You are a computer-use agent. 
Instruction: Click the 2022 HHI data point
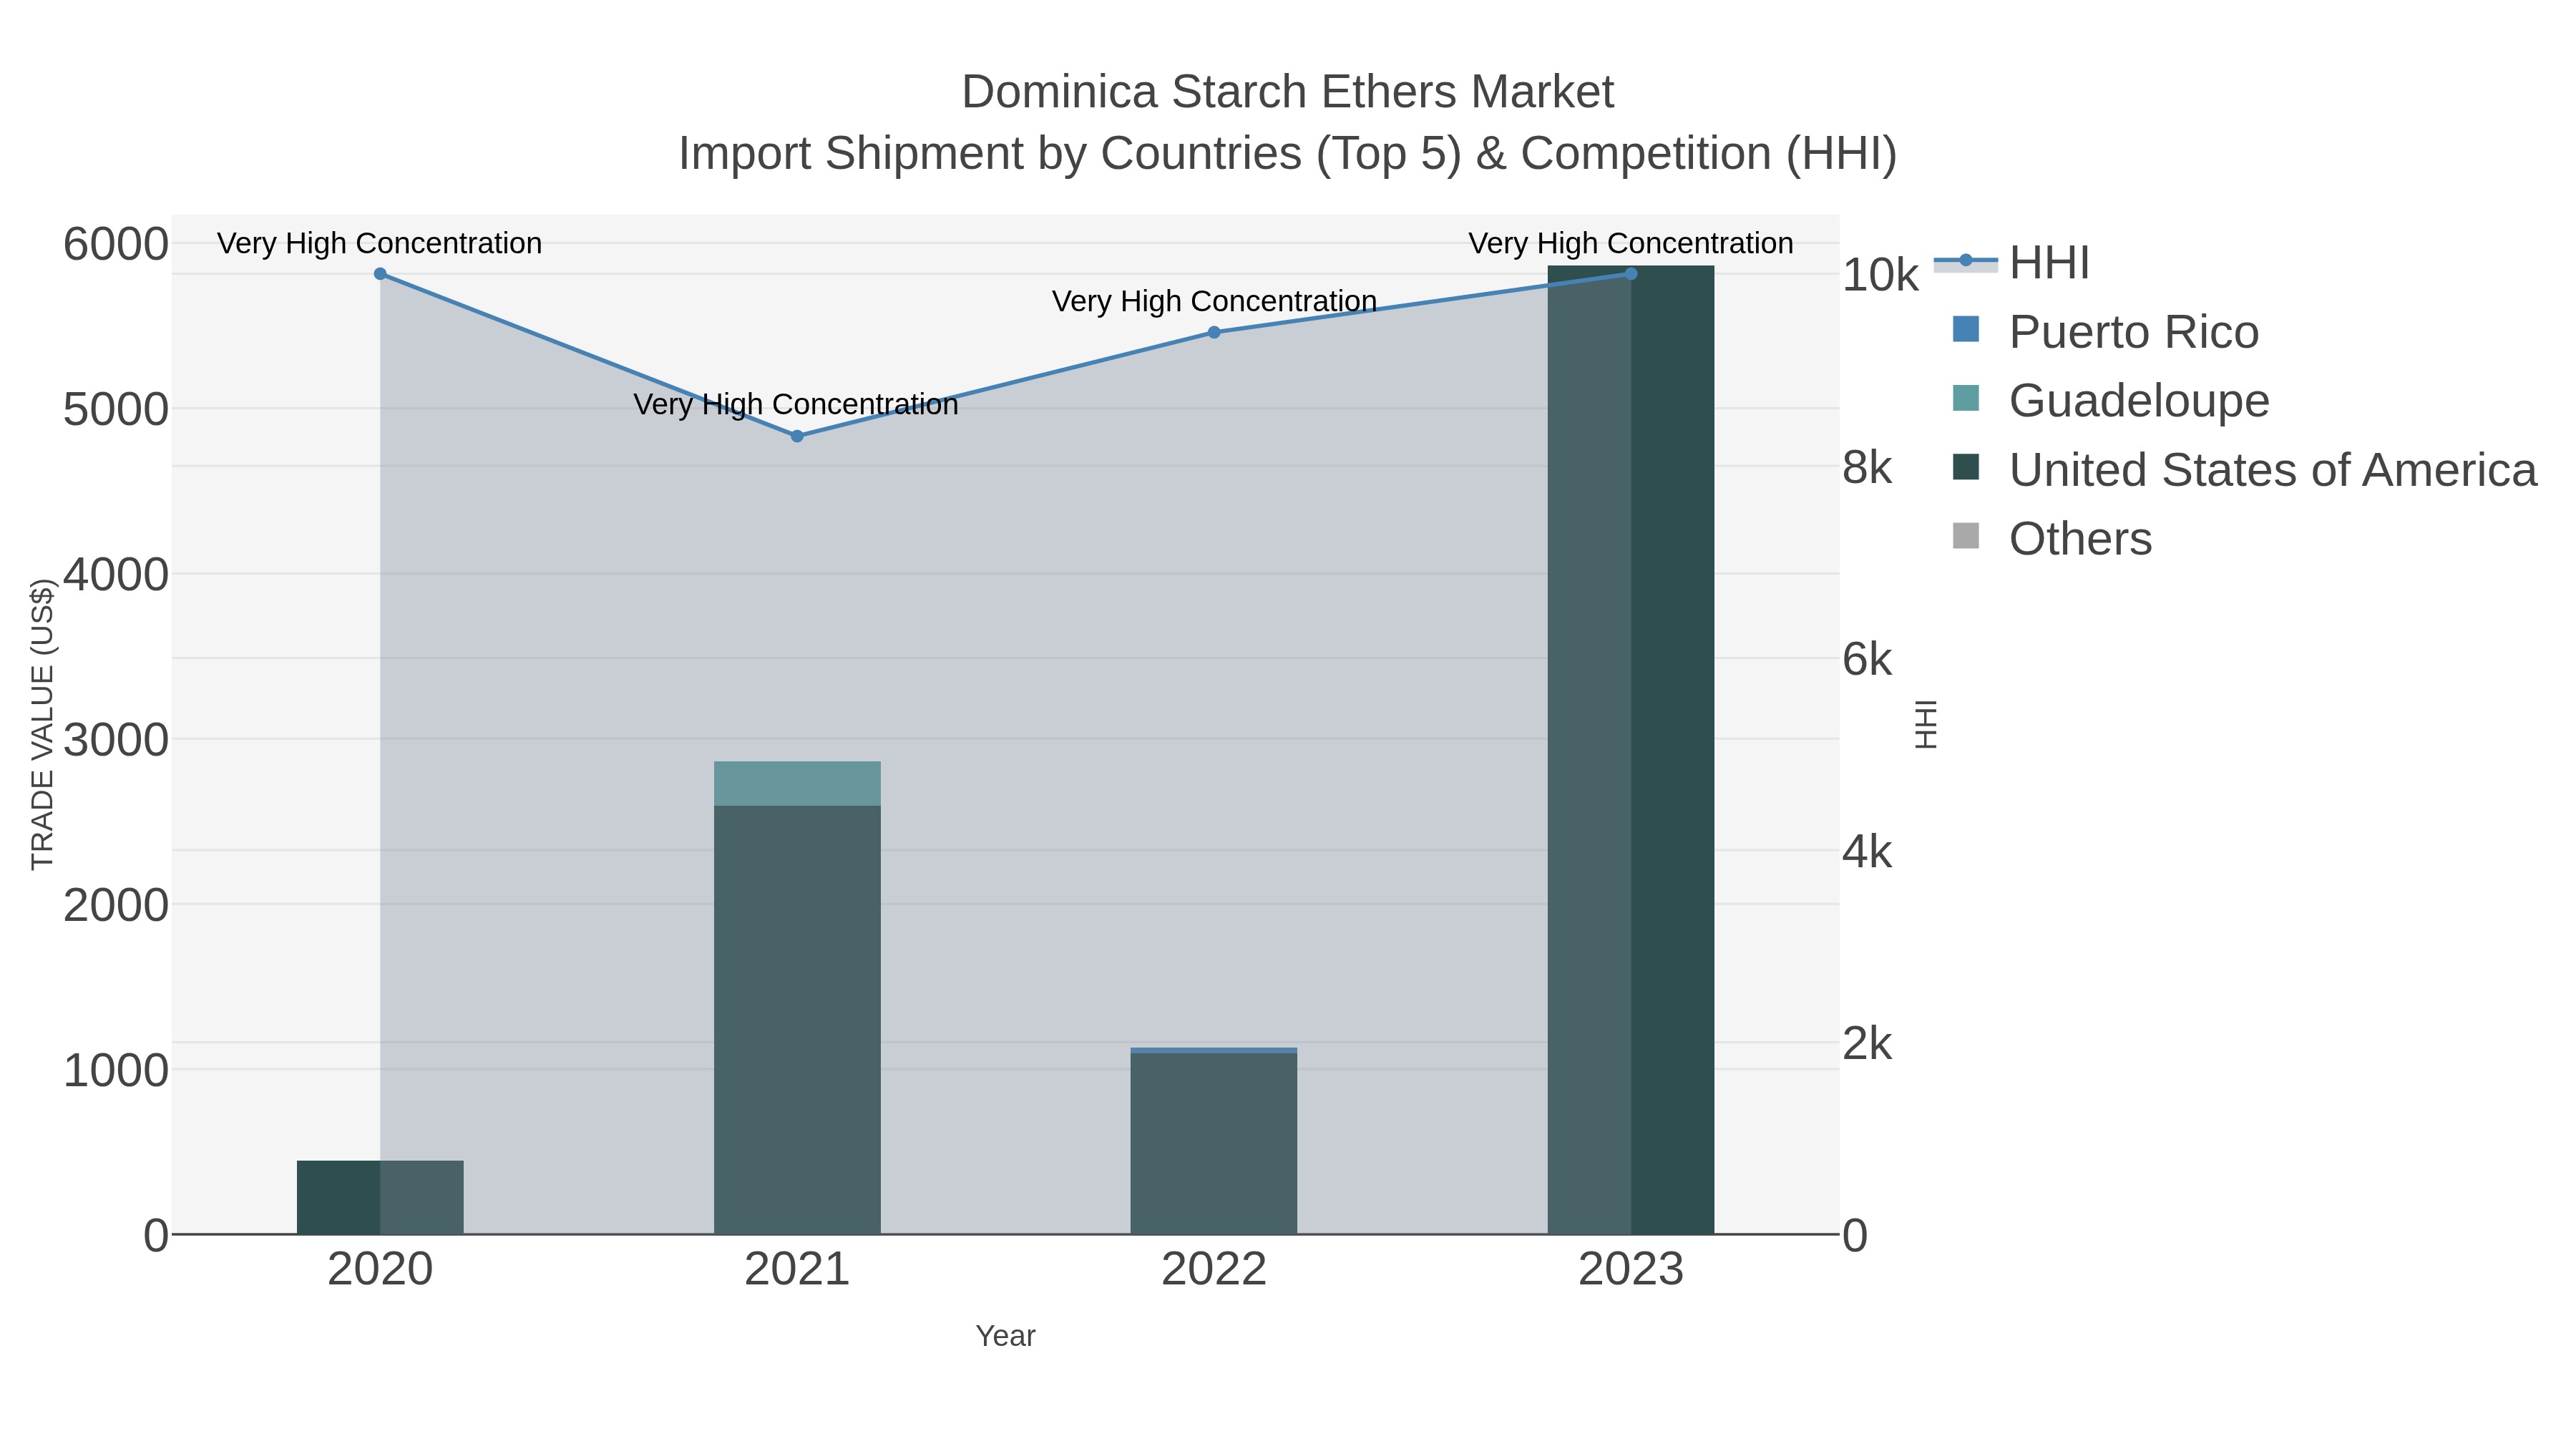click(1214, 332)
